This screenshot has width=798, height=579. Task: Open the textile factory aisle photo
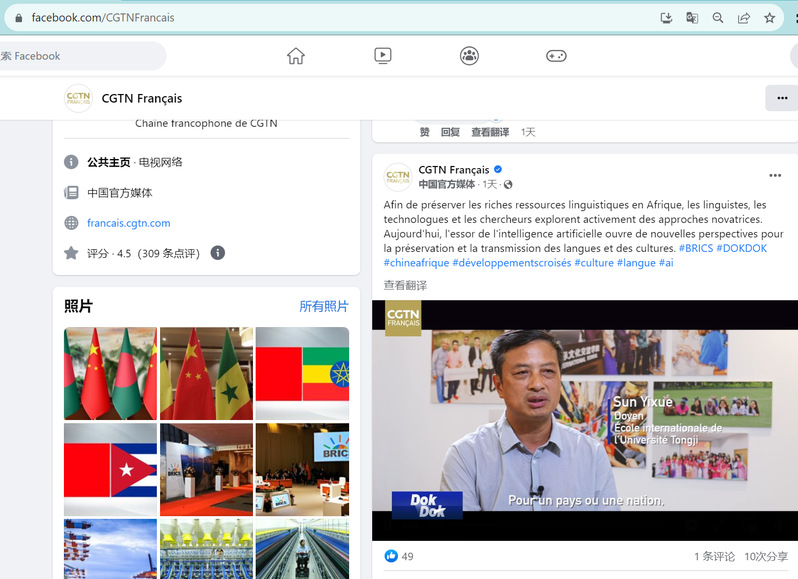pyautogui.click(x=302, y=549)
